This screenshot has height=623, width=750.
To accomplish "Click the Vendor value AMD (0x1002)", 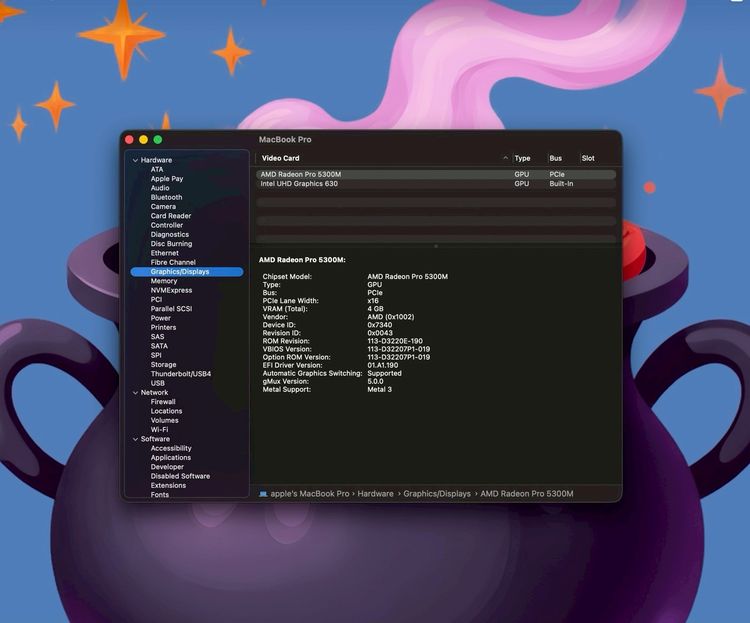I will coord(391,317).
